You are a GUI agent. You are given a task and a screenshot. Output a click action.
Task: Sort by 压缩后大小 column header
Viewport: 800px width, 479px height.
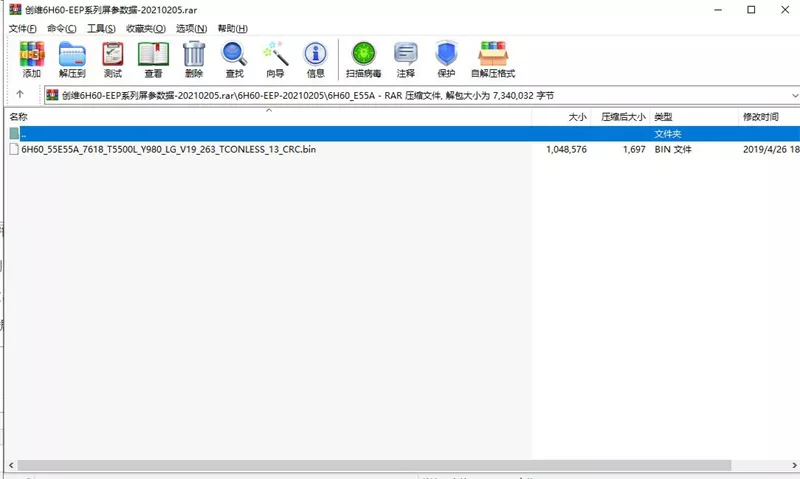(620, 117)
